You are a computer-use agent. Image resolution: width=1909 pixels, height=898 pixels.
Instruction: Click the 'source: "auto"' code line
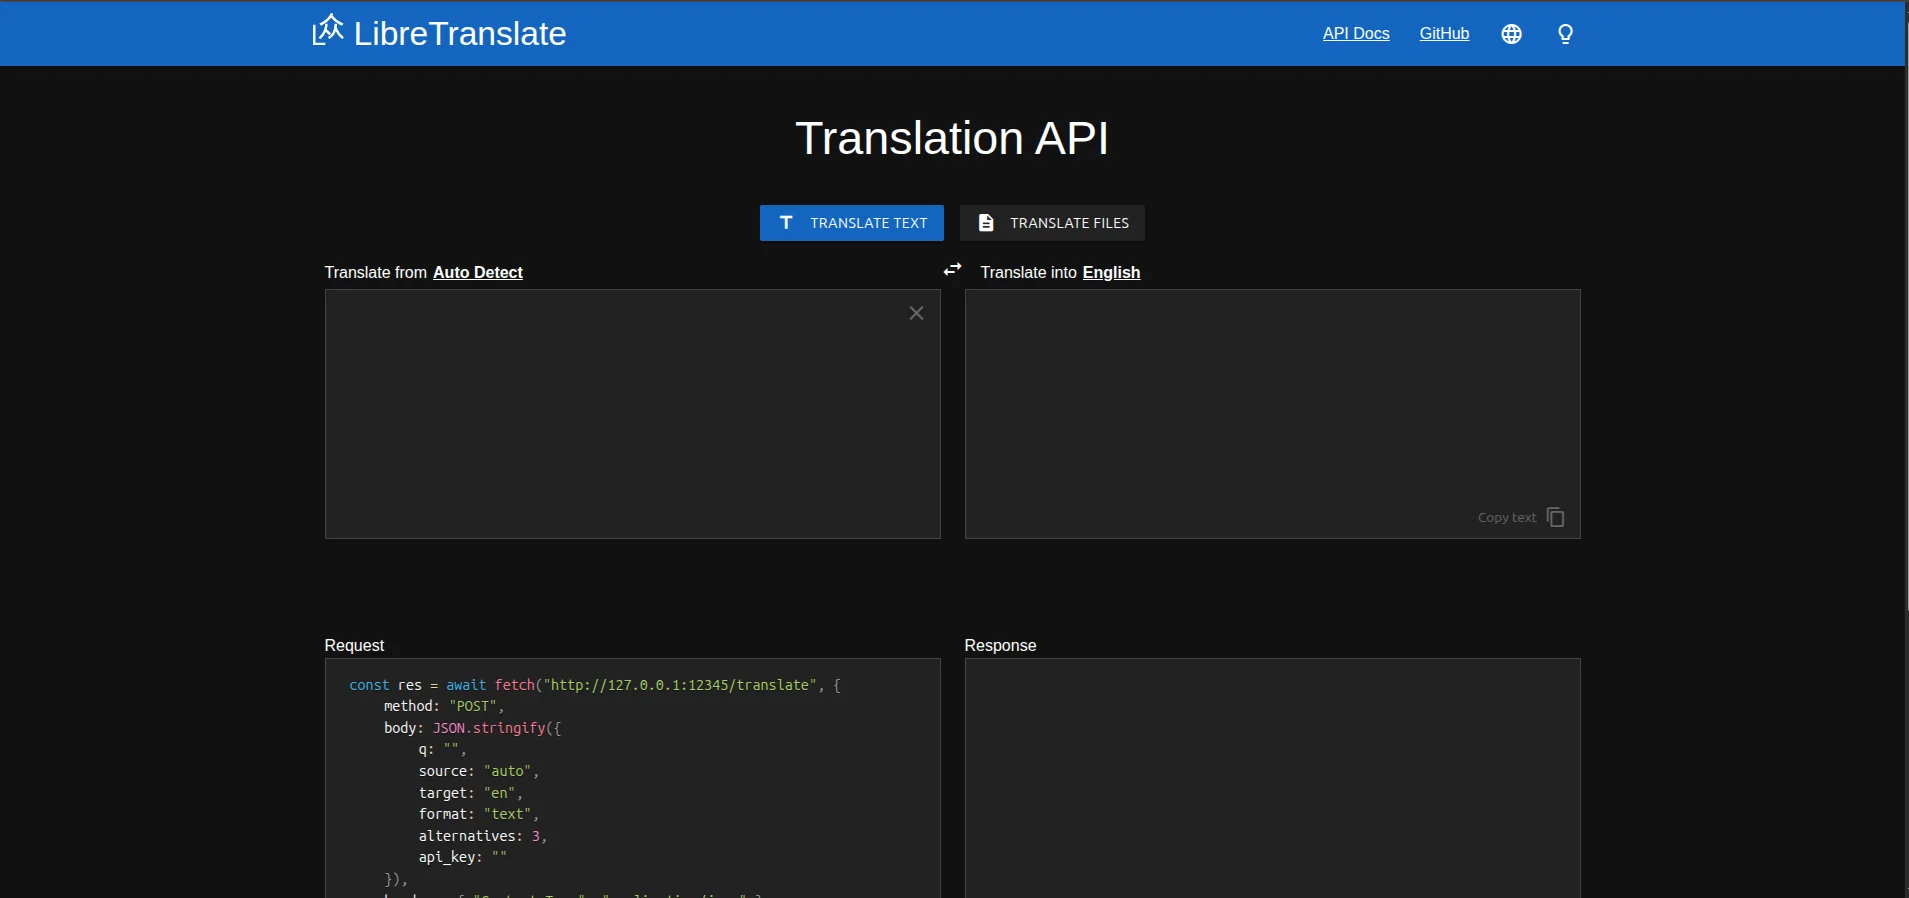[x=479, y=771]
